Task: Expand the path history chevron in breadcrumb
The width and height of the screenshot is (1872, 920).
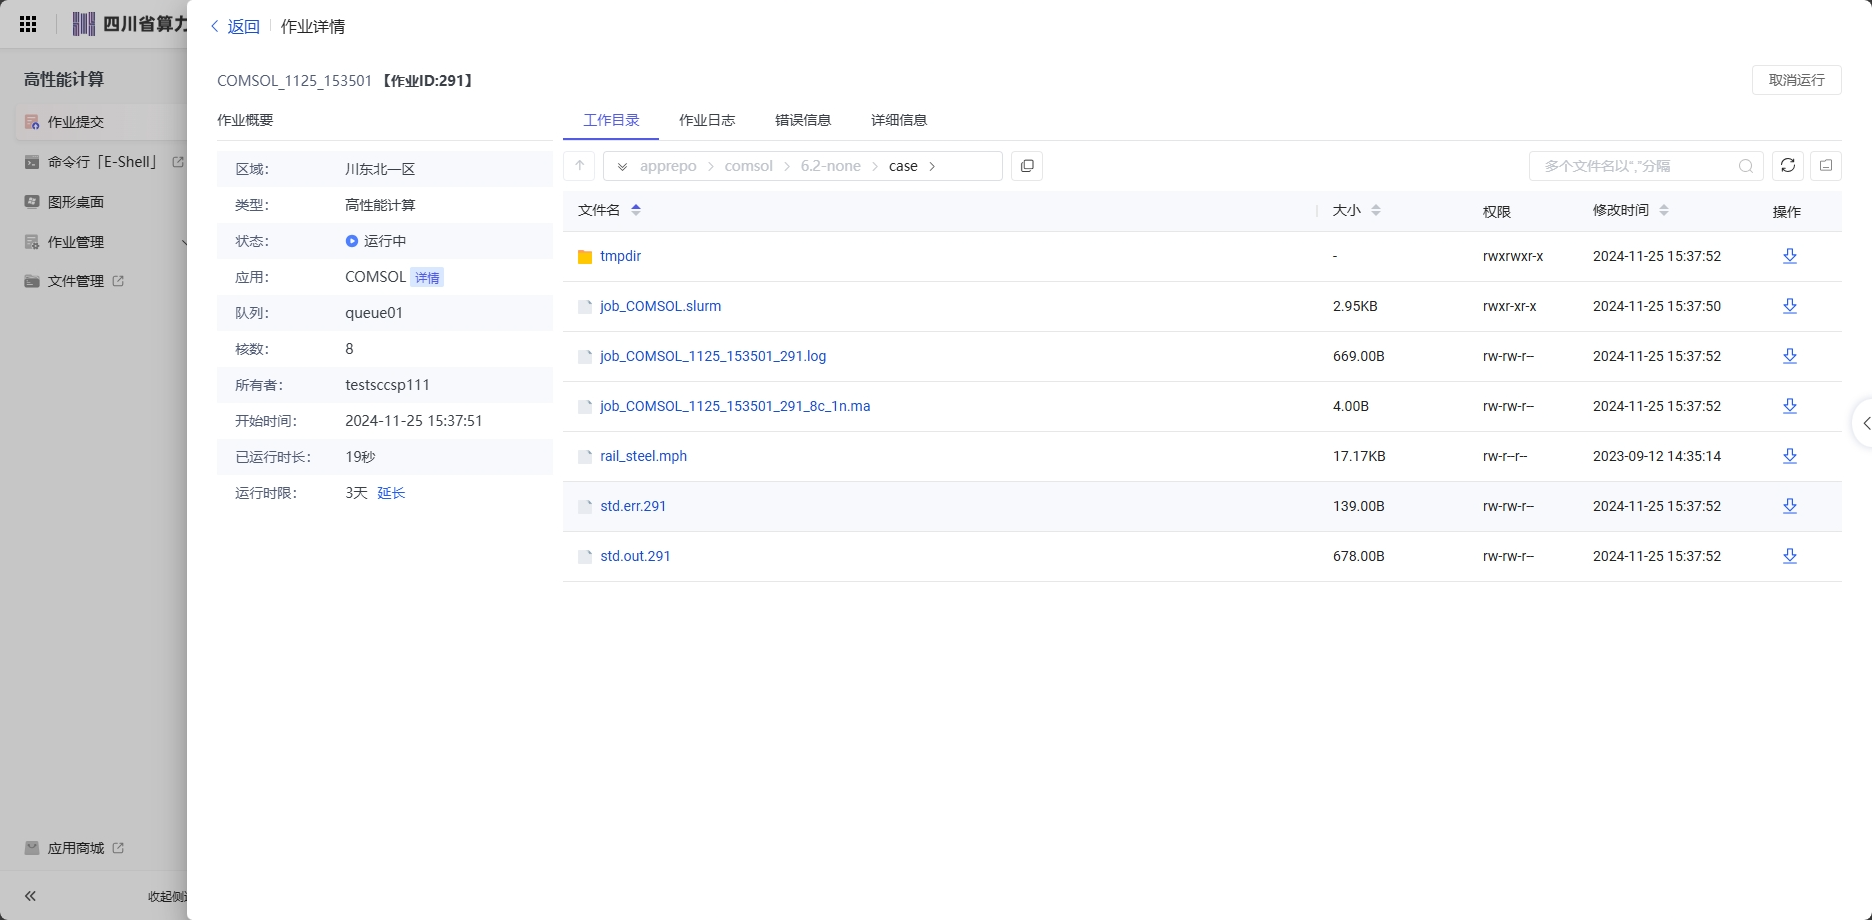Action: click(622, 166)
